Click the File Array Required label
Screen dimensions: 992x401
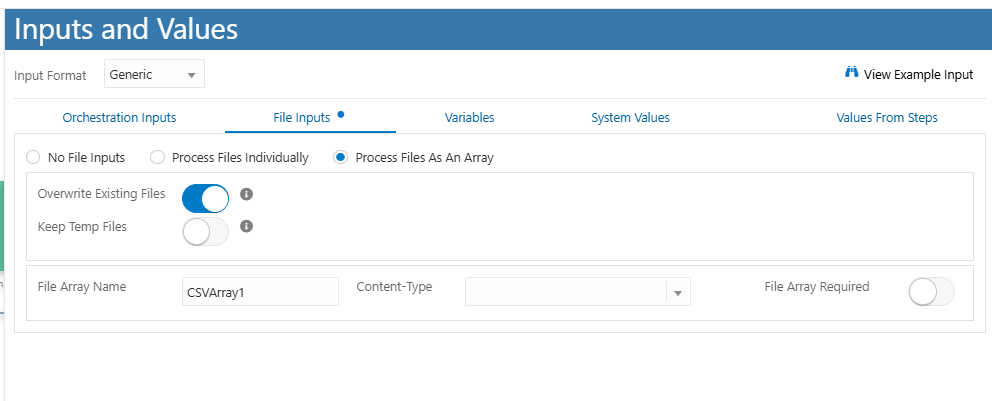click(x=817, y=287)
